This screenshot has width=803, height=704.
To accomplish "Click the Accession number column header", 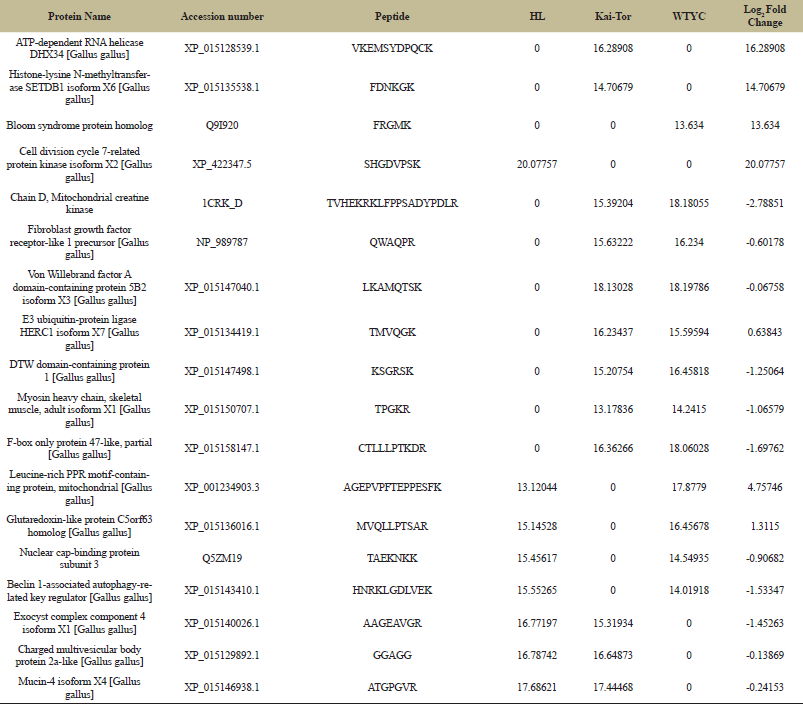I will click(x=222, y=17).
